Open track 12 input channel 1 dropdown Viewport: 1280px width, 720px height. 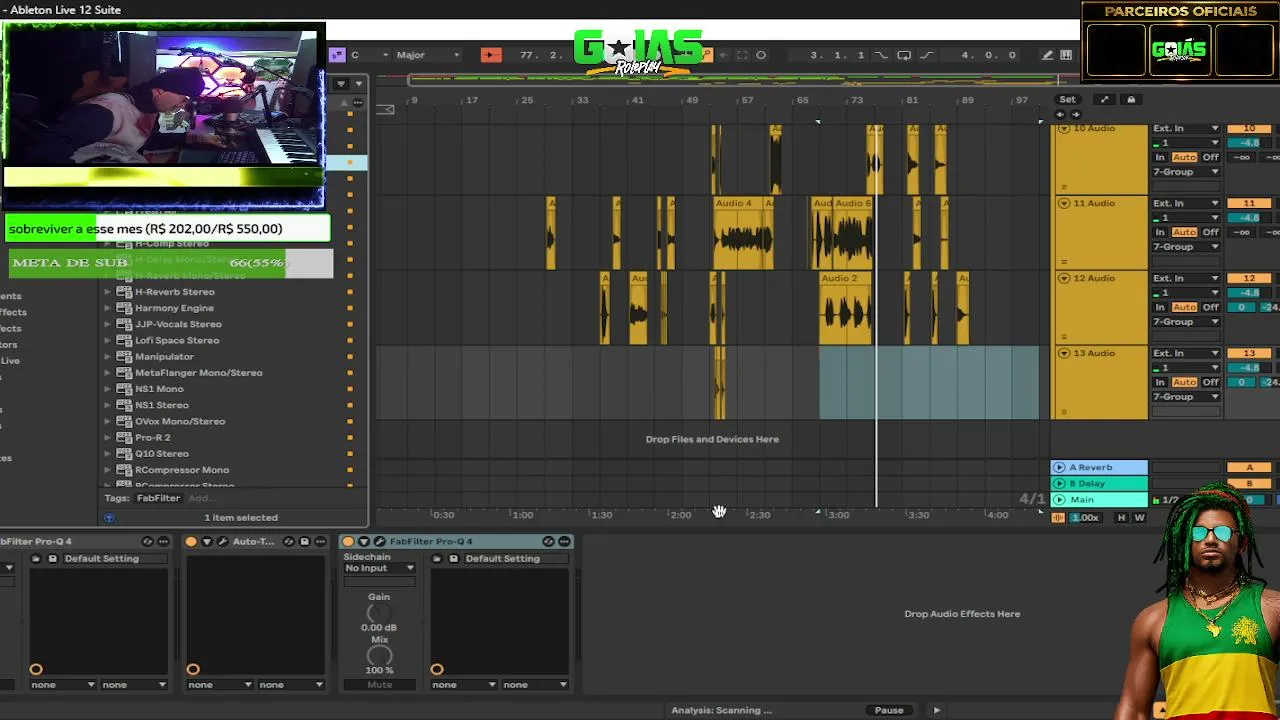coord(1186,293)
